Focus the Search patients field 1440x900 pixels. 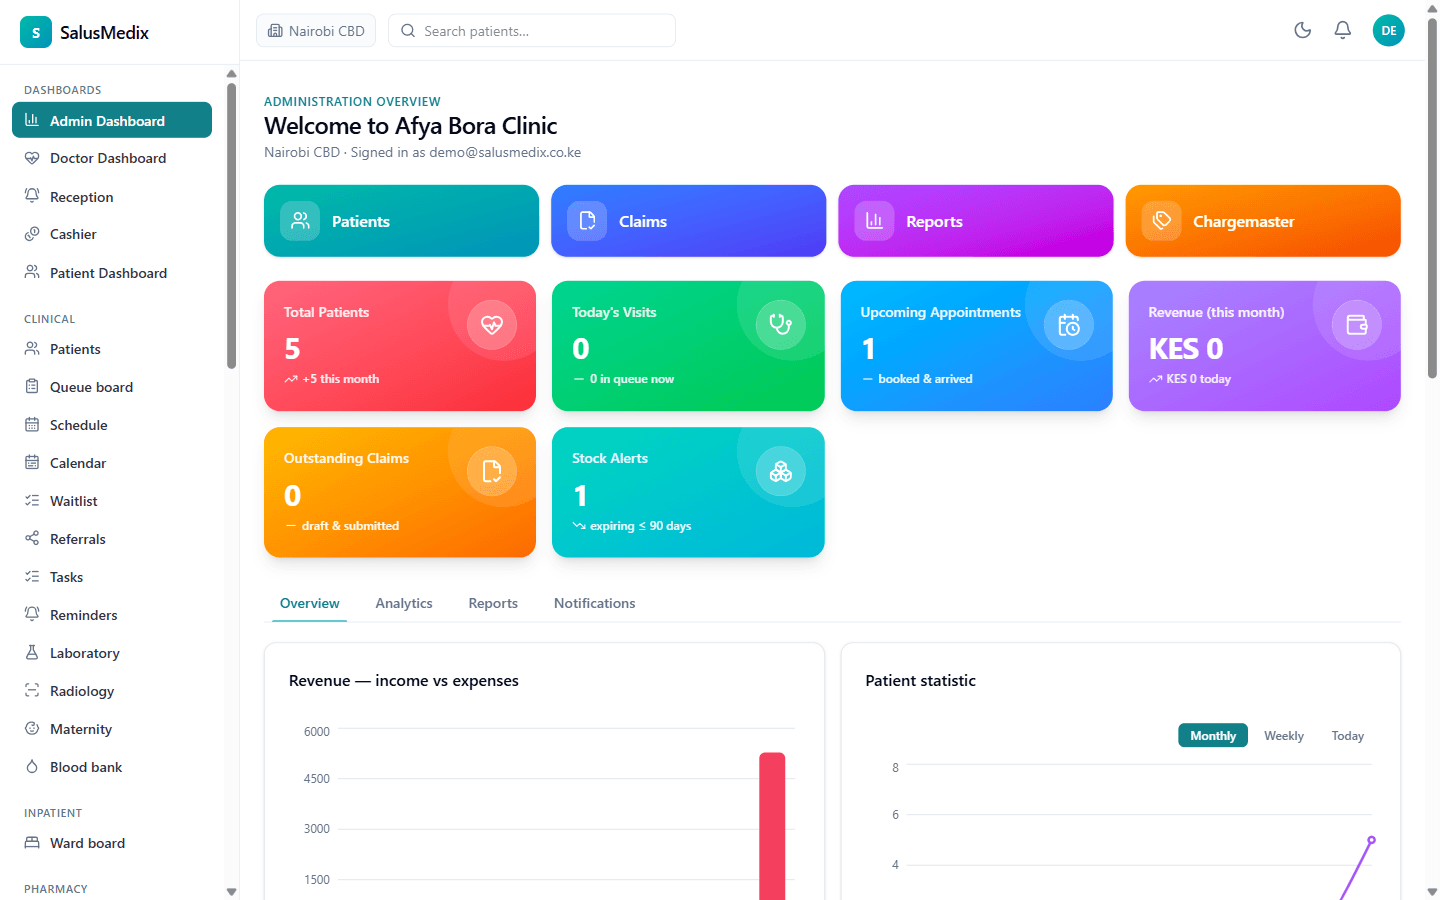(532, 31)
